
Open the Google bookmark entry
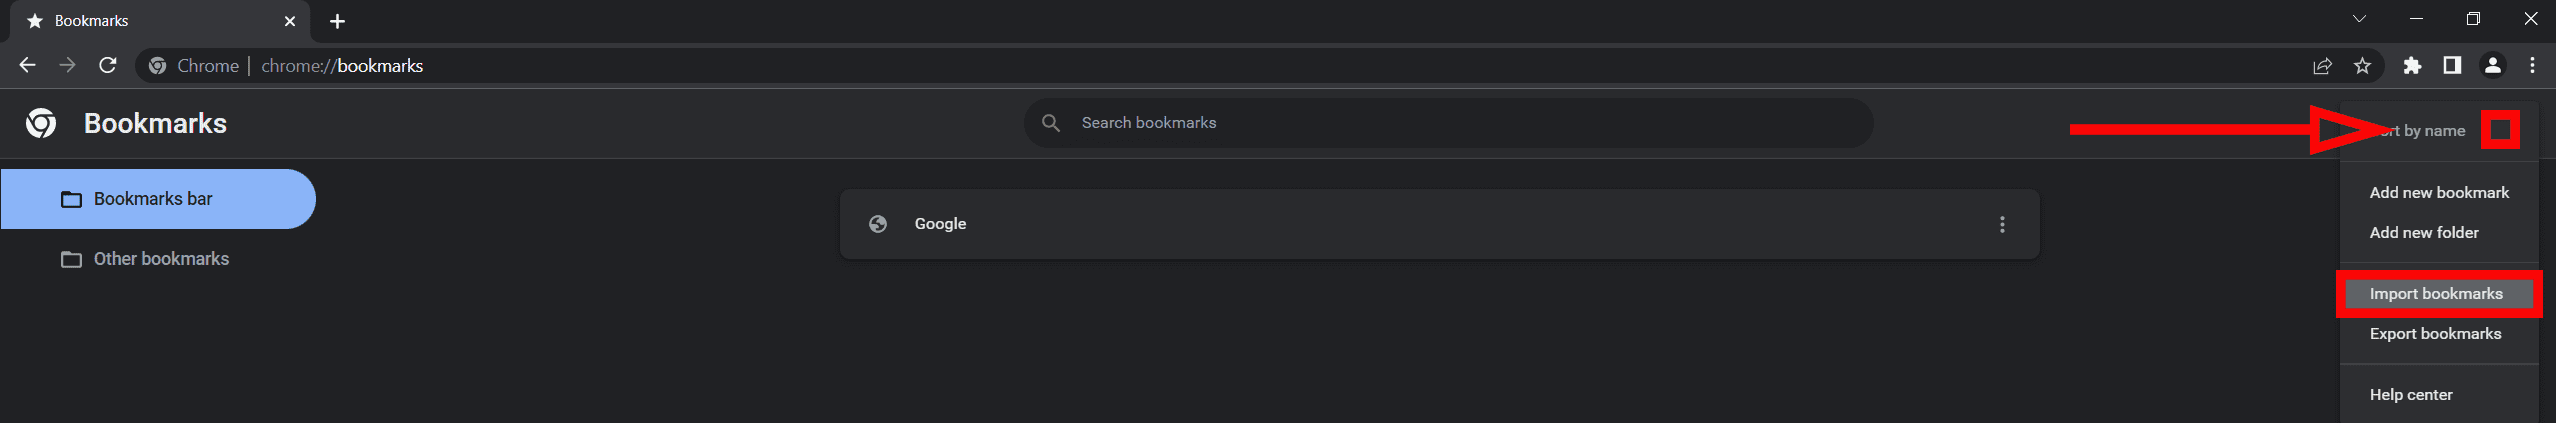[x=940, y=224]
